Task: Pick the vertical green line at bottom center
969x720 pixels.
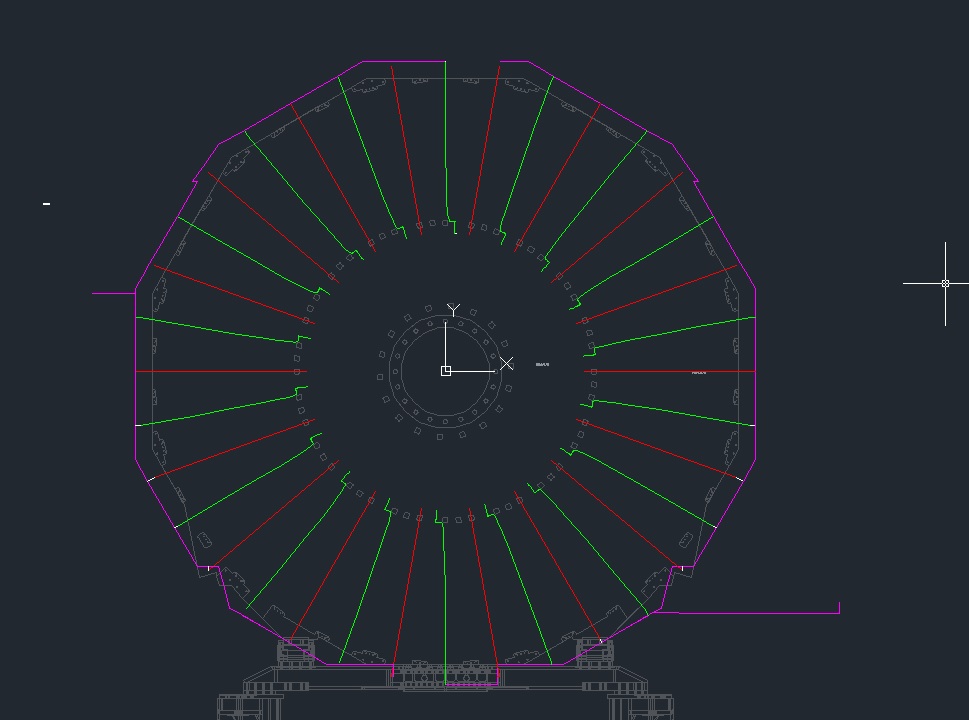Action: (x=445, y=600)
